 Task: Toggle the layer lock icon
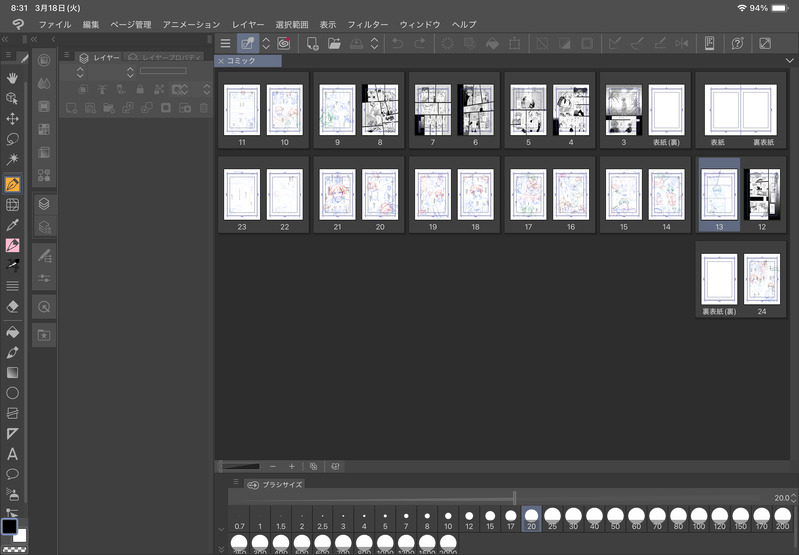[x=140, y=89]
